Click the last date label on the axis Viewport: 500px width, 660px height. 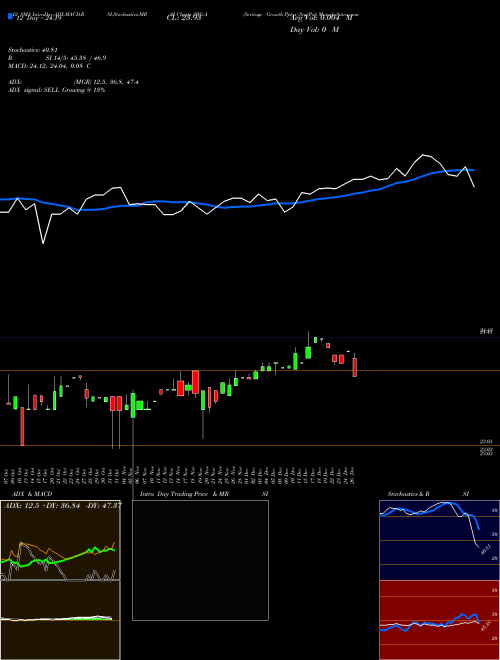[352, 475]
